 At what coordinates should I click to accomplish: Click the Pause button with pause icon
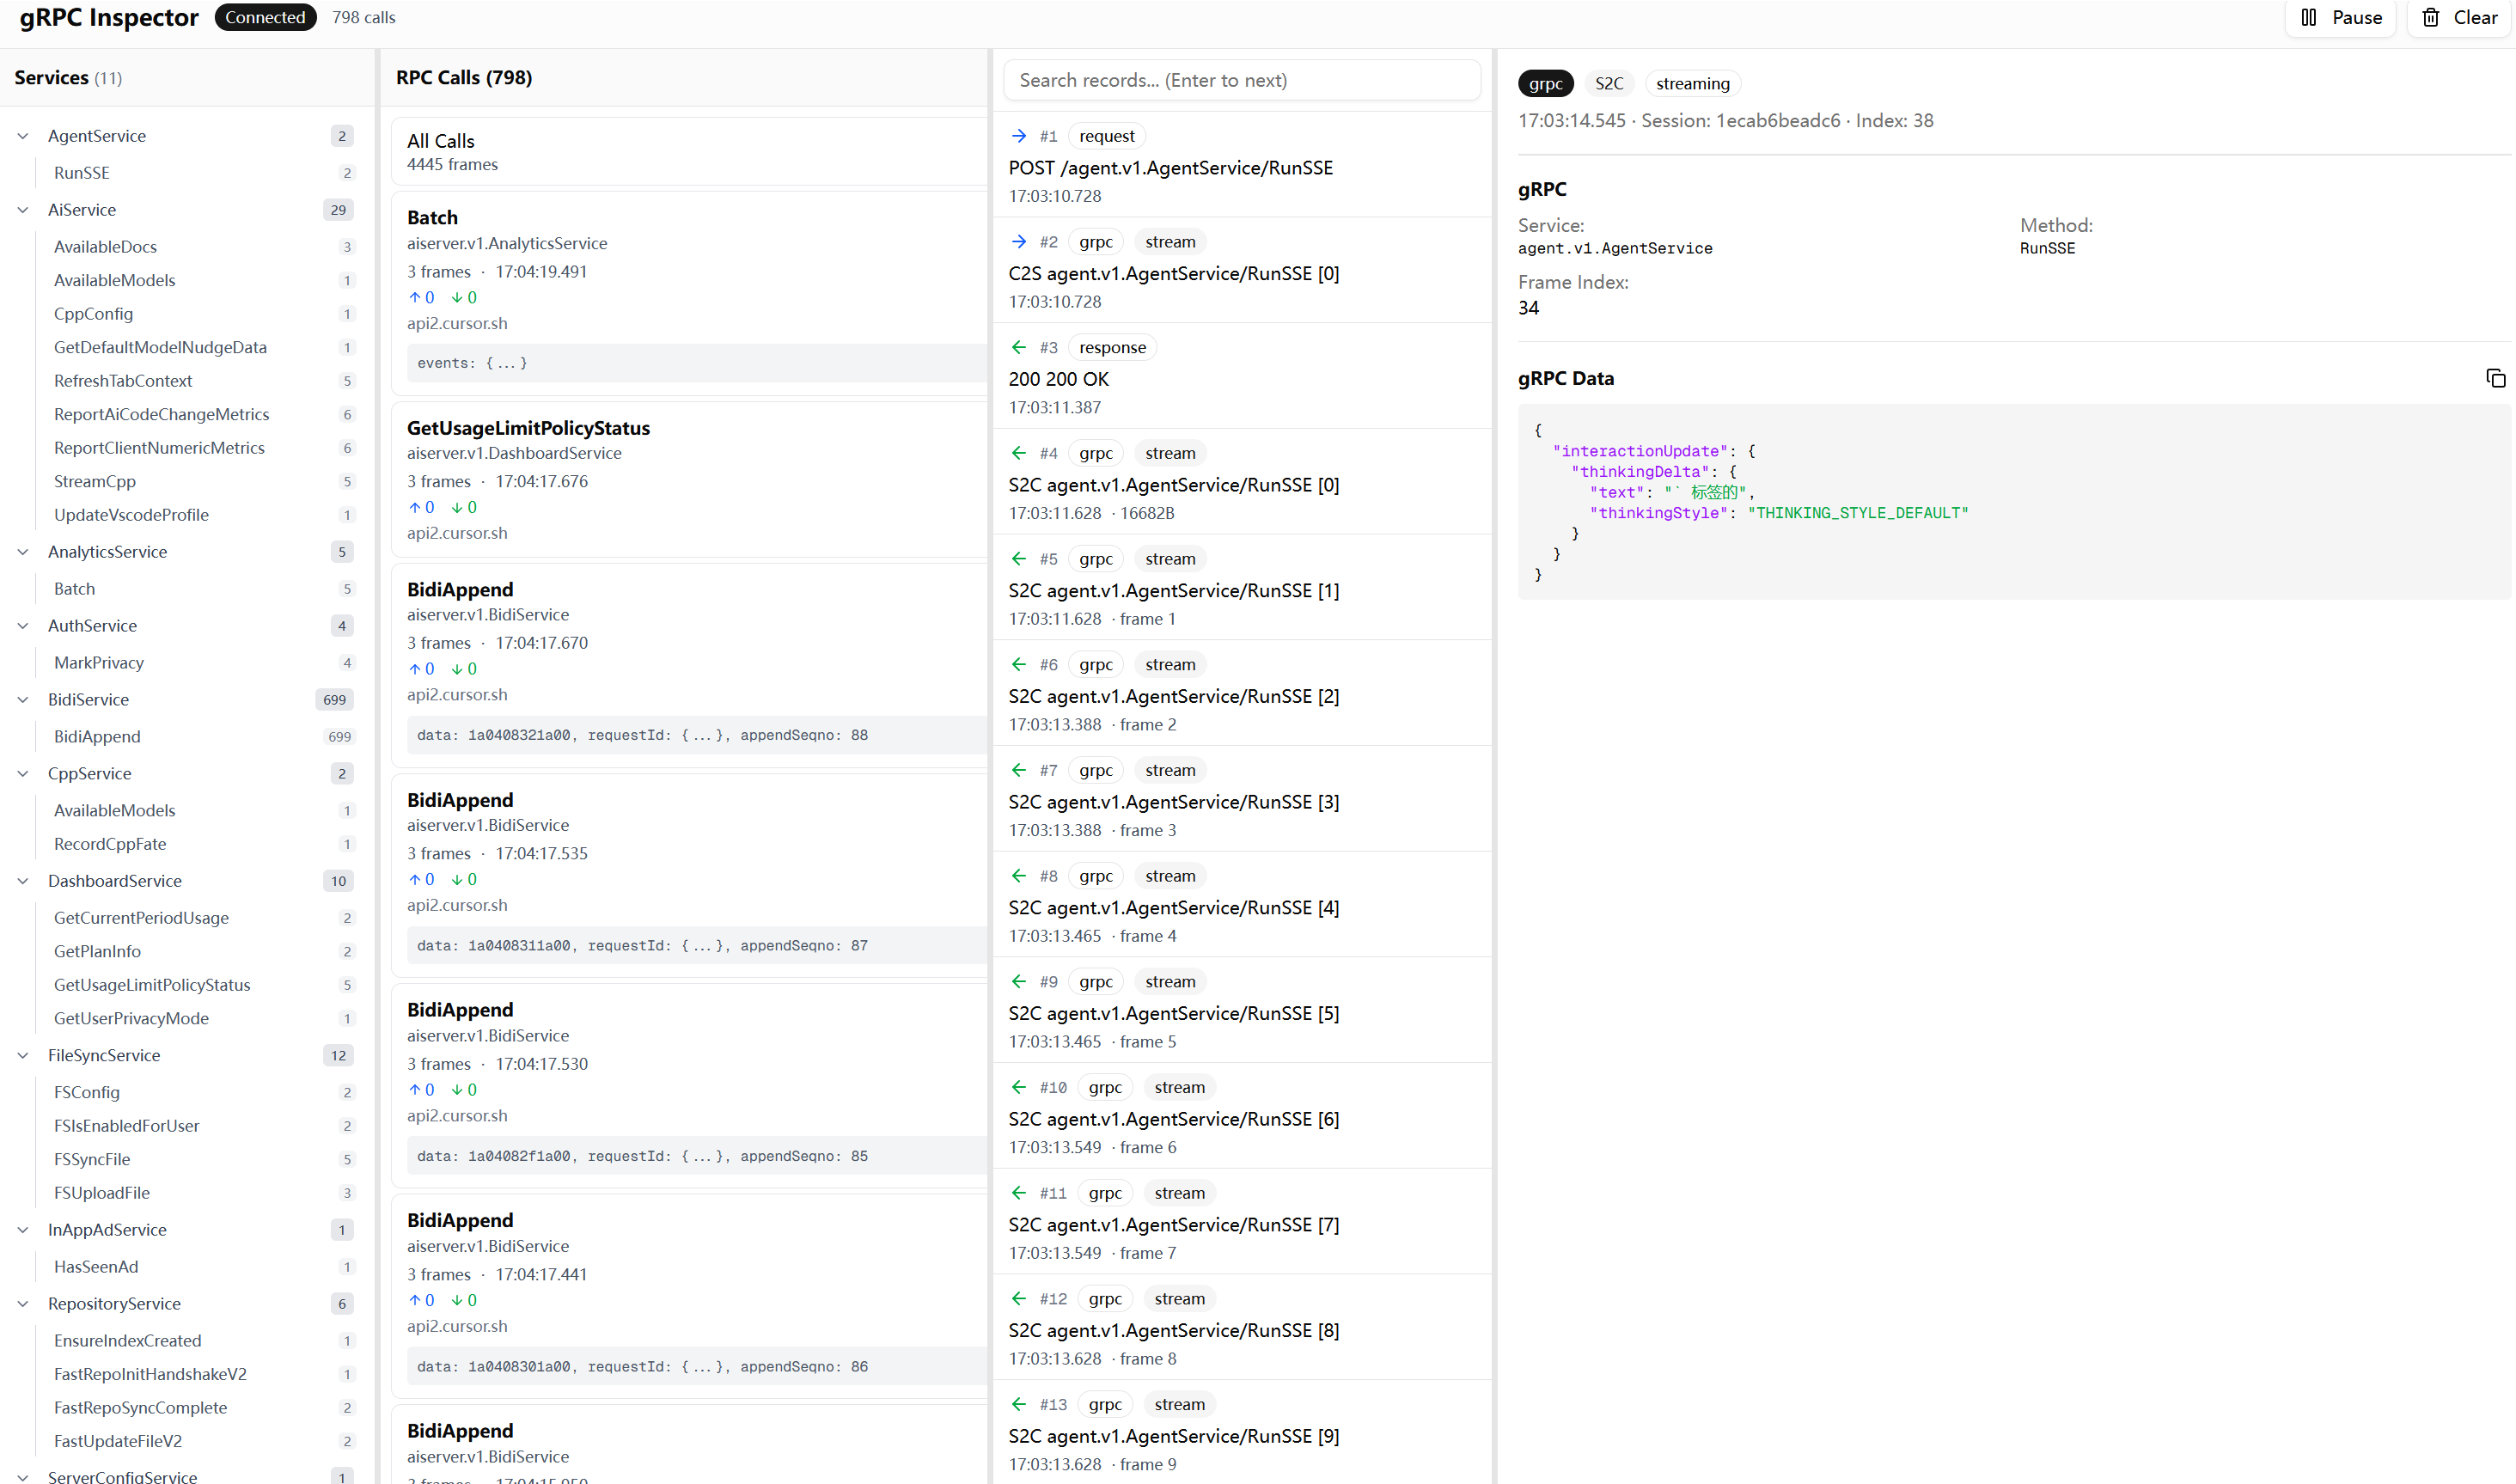2341,17
